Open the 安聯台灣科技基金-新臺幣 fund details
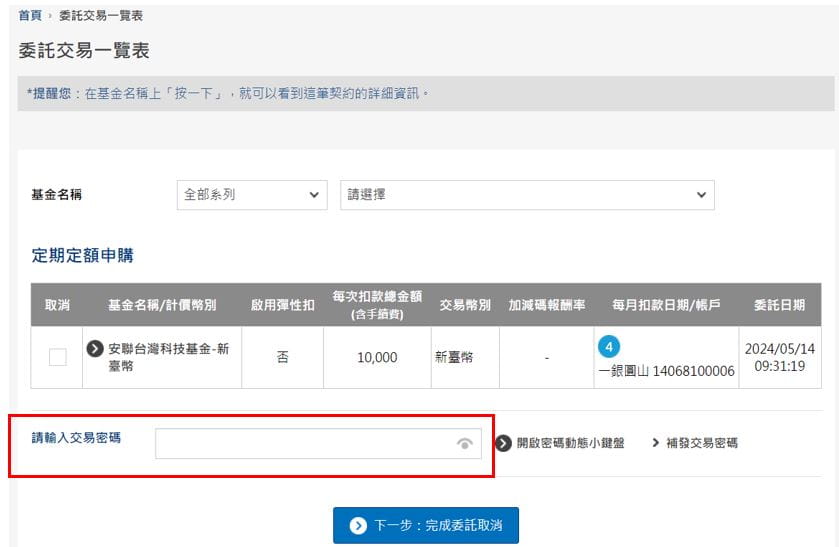The image size is (839, 547). pyautogui.click(x=168, y=357)
